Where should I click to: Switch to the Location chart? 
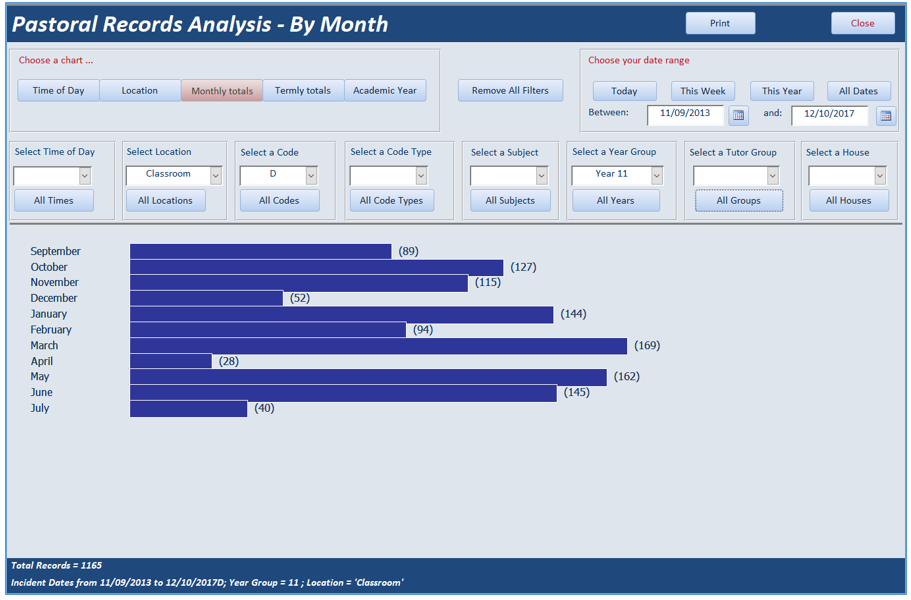140,91
